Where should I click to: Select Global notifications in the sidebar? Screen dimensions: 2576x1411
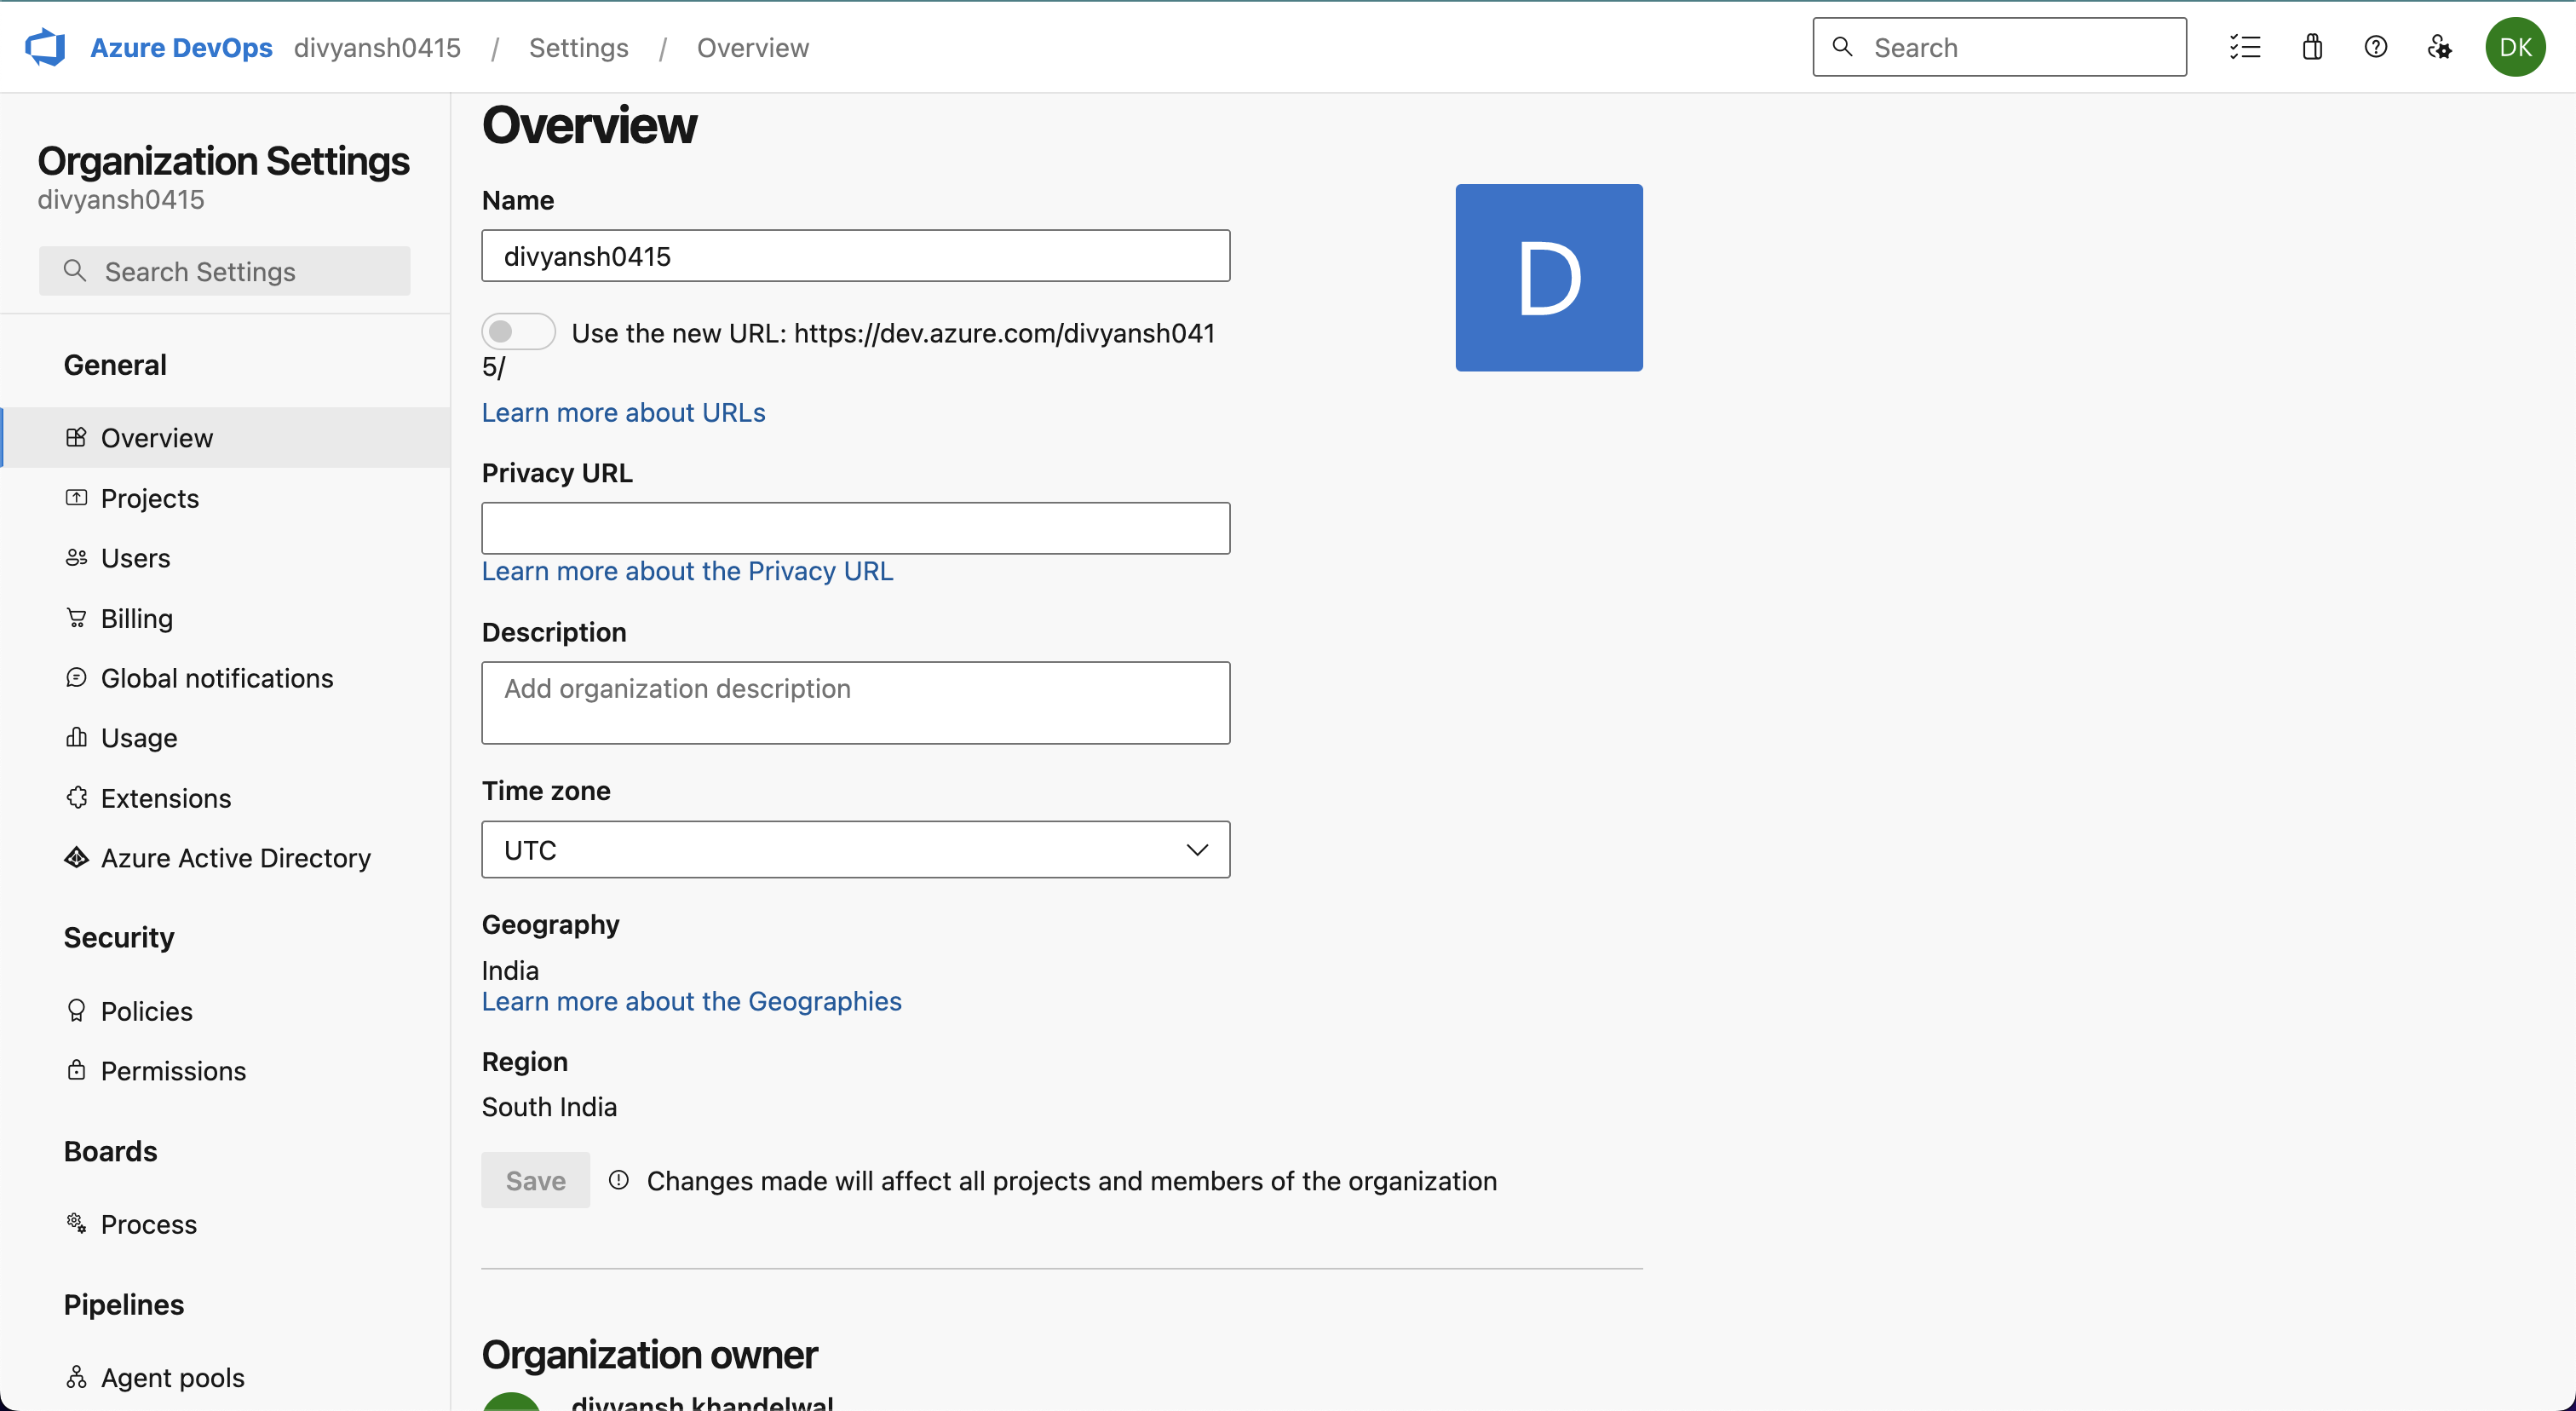(217, 678)
